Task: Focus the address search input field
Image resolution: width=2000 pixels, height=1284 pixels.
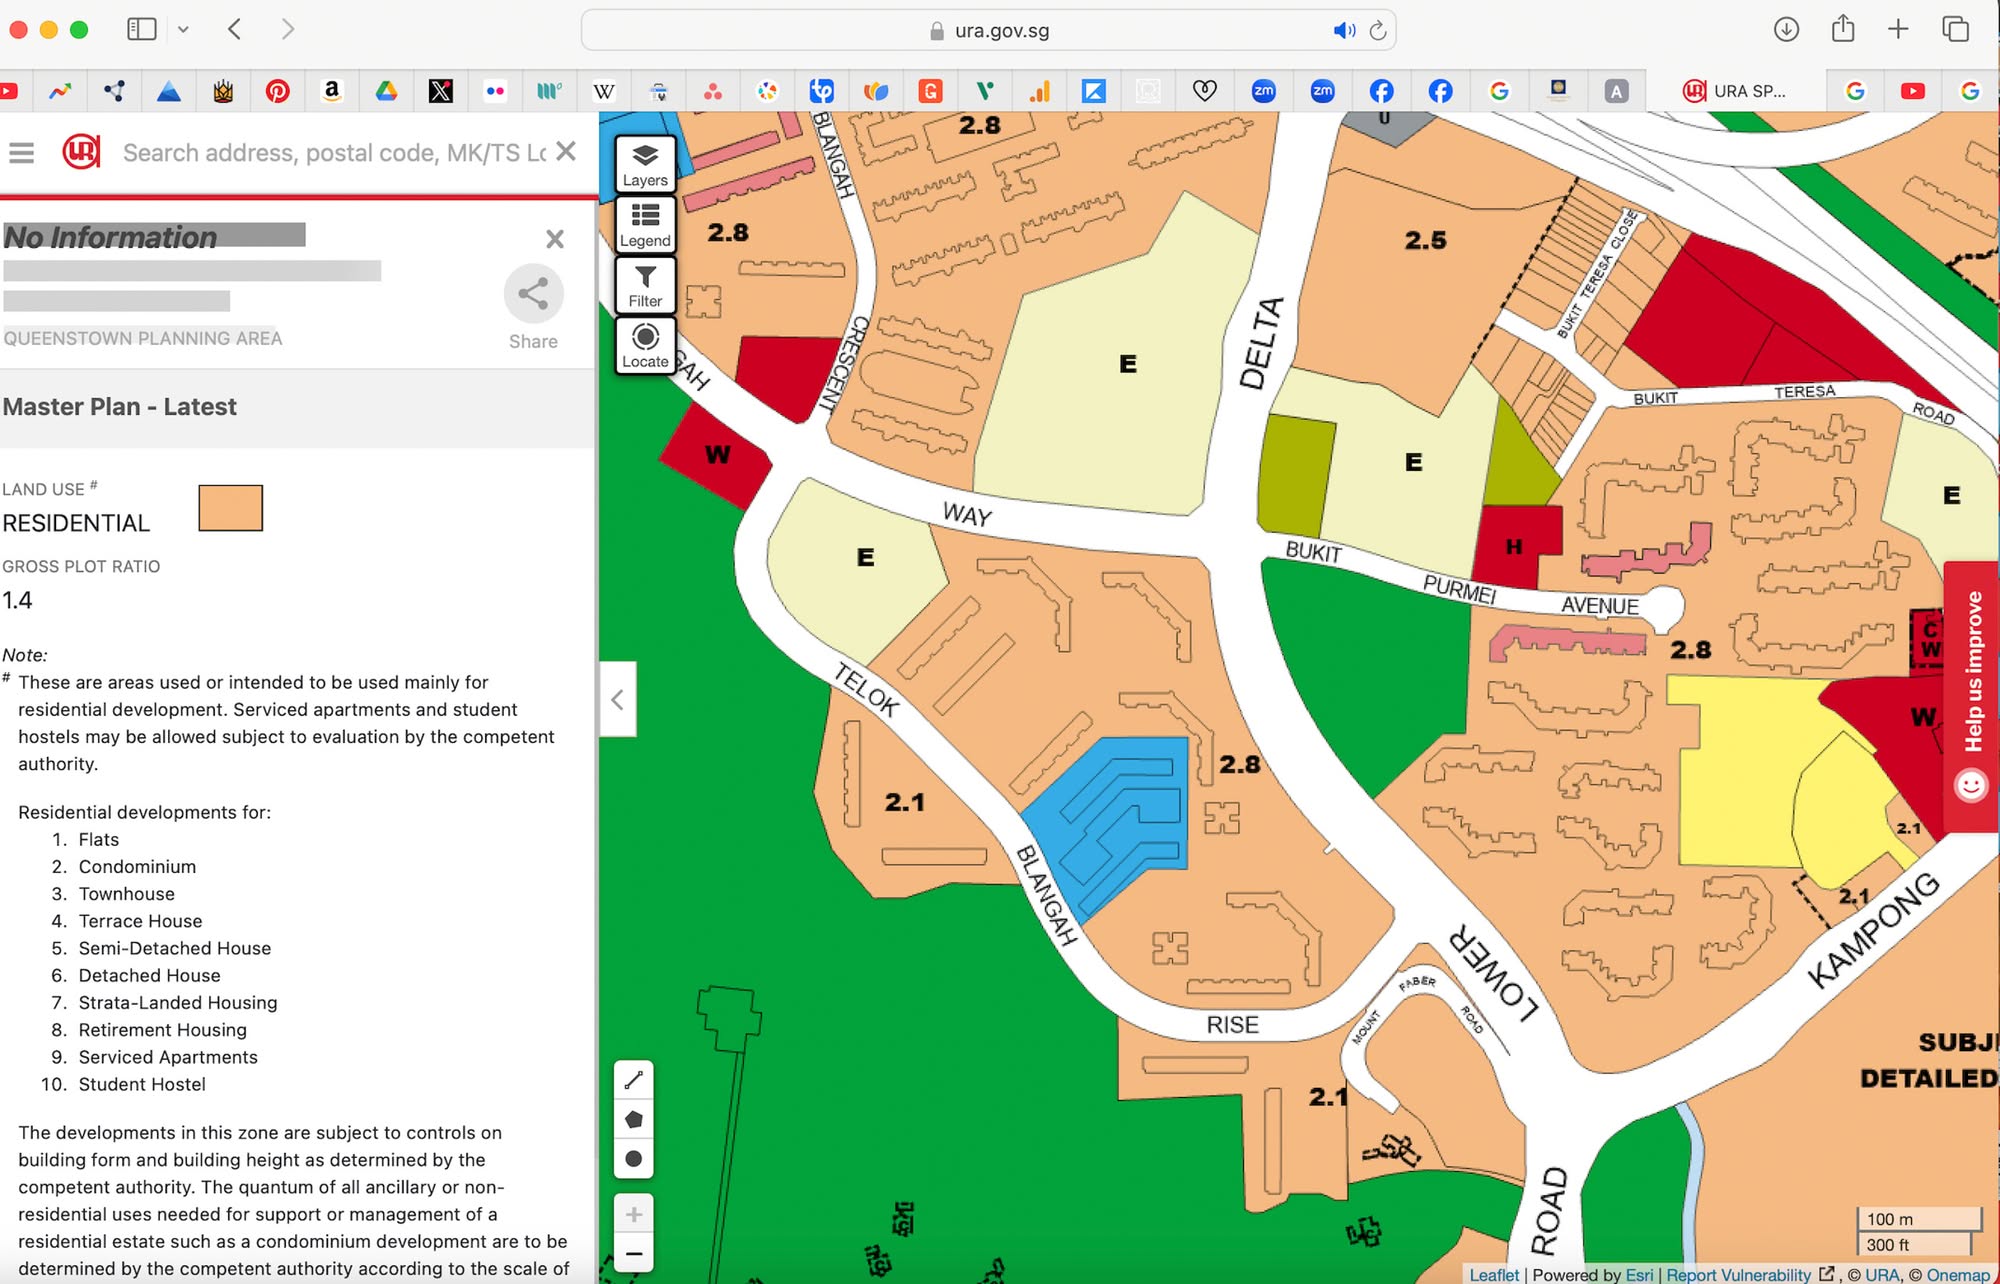Action: coord(334,153)
